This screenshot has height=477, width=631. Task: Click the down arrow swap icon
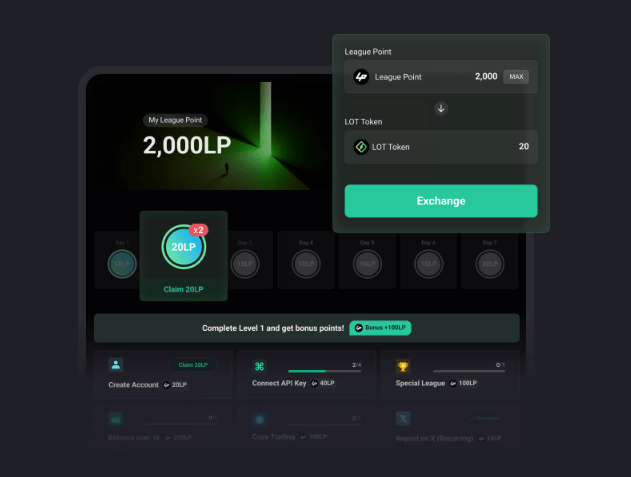click(x=441, y=108)
